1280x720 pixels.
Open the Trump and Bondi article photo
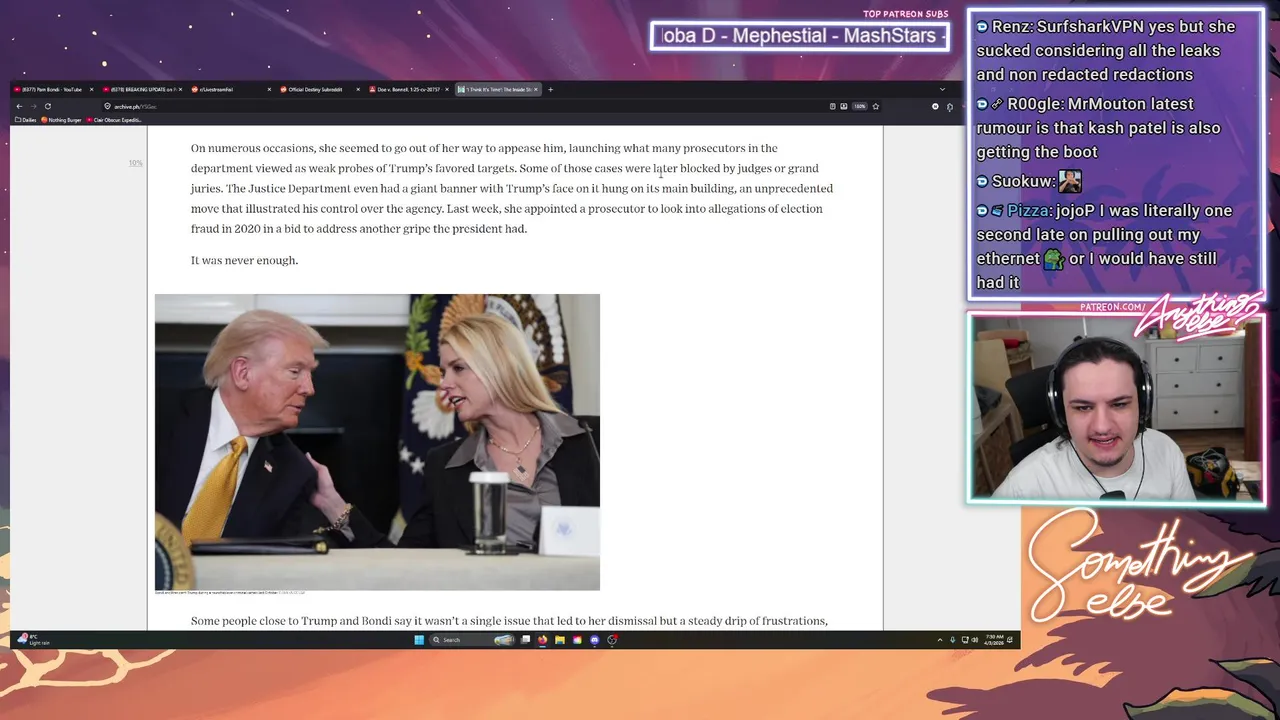377,442
